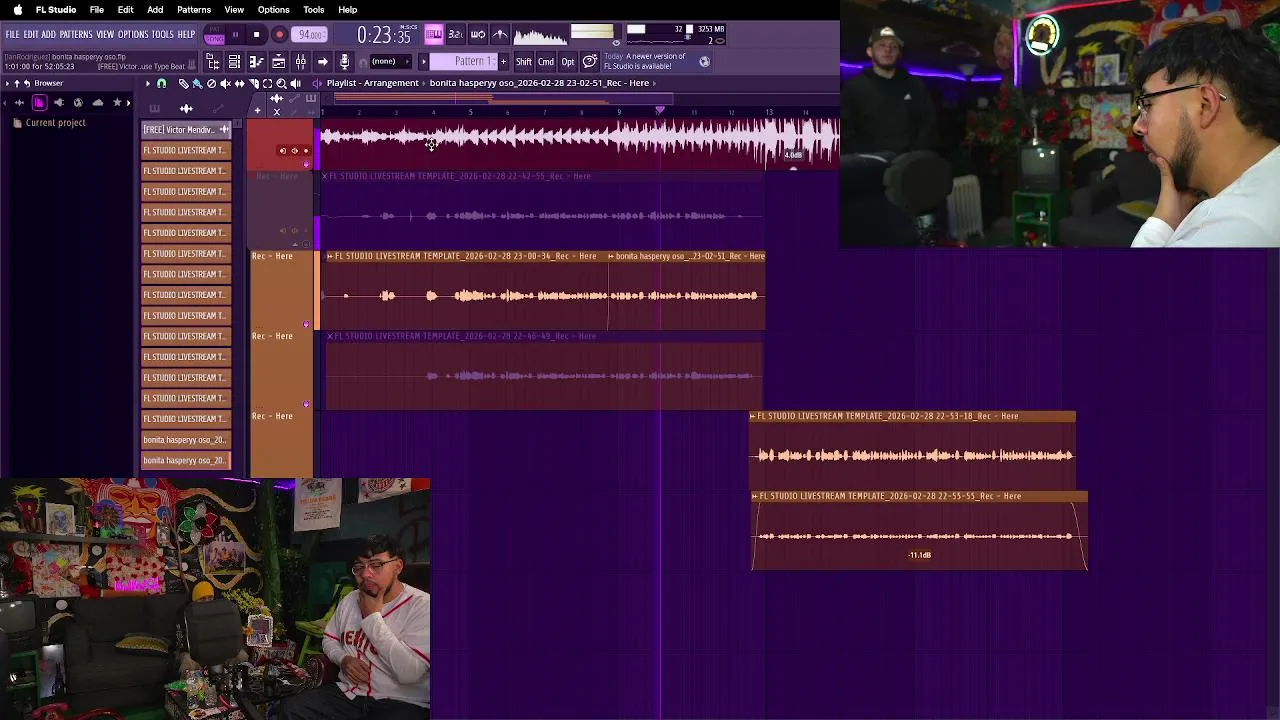The width and height of the screenshot is (1280, 720).
Task: Select the Mute tool in playlist toolbar
Action: pos(225,83)
